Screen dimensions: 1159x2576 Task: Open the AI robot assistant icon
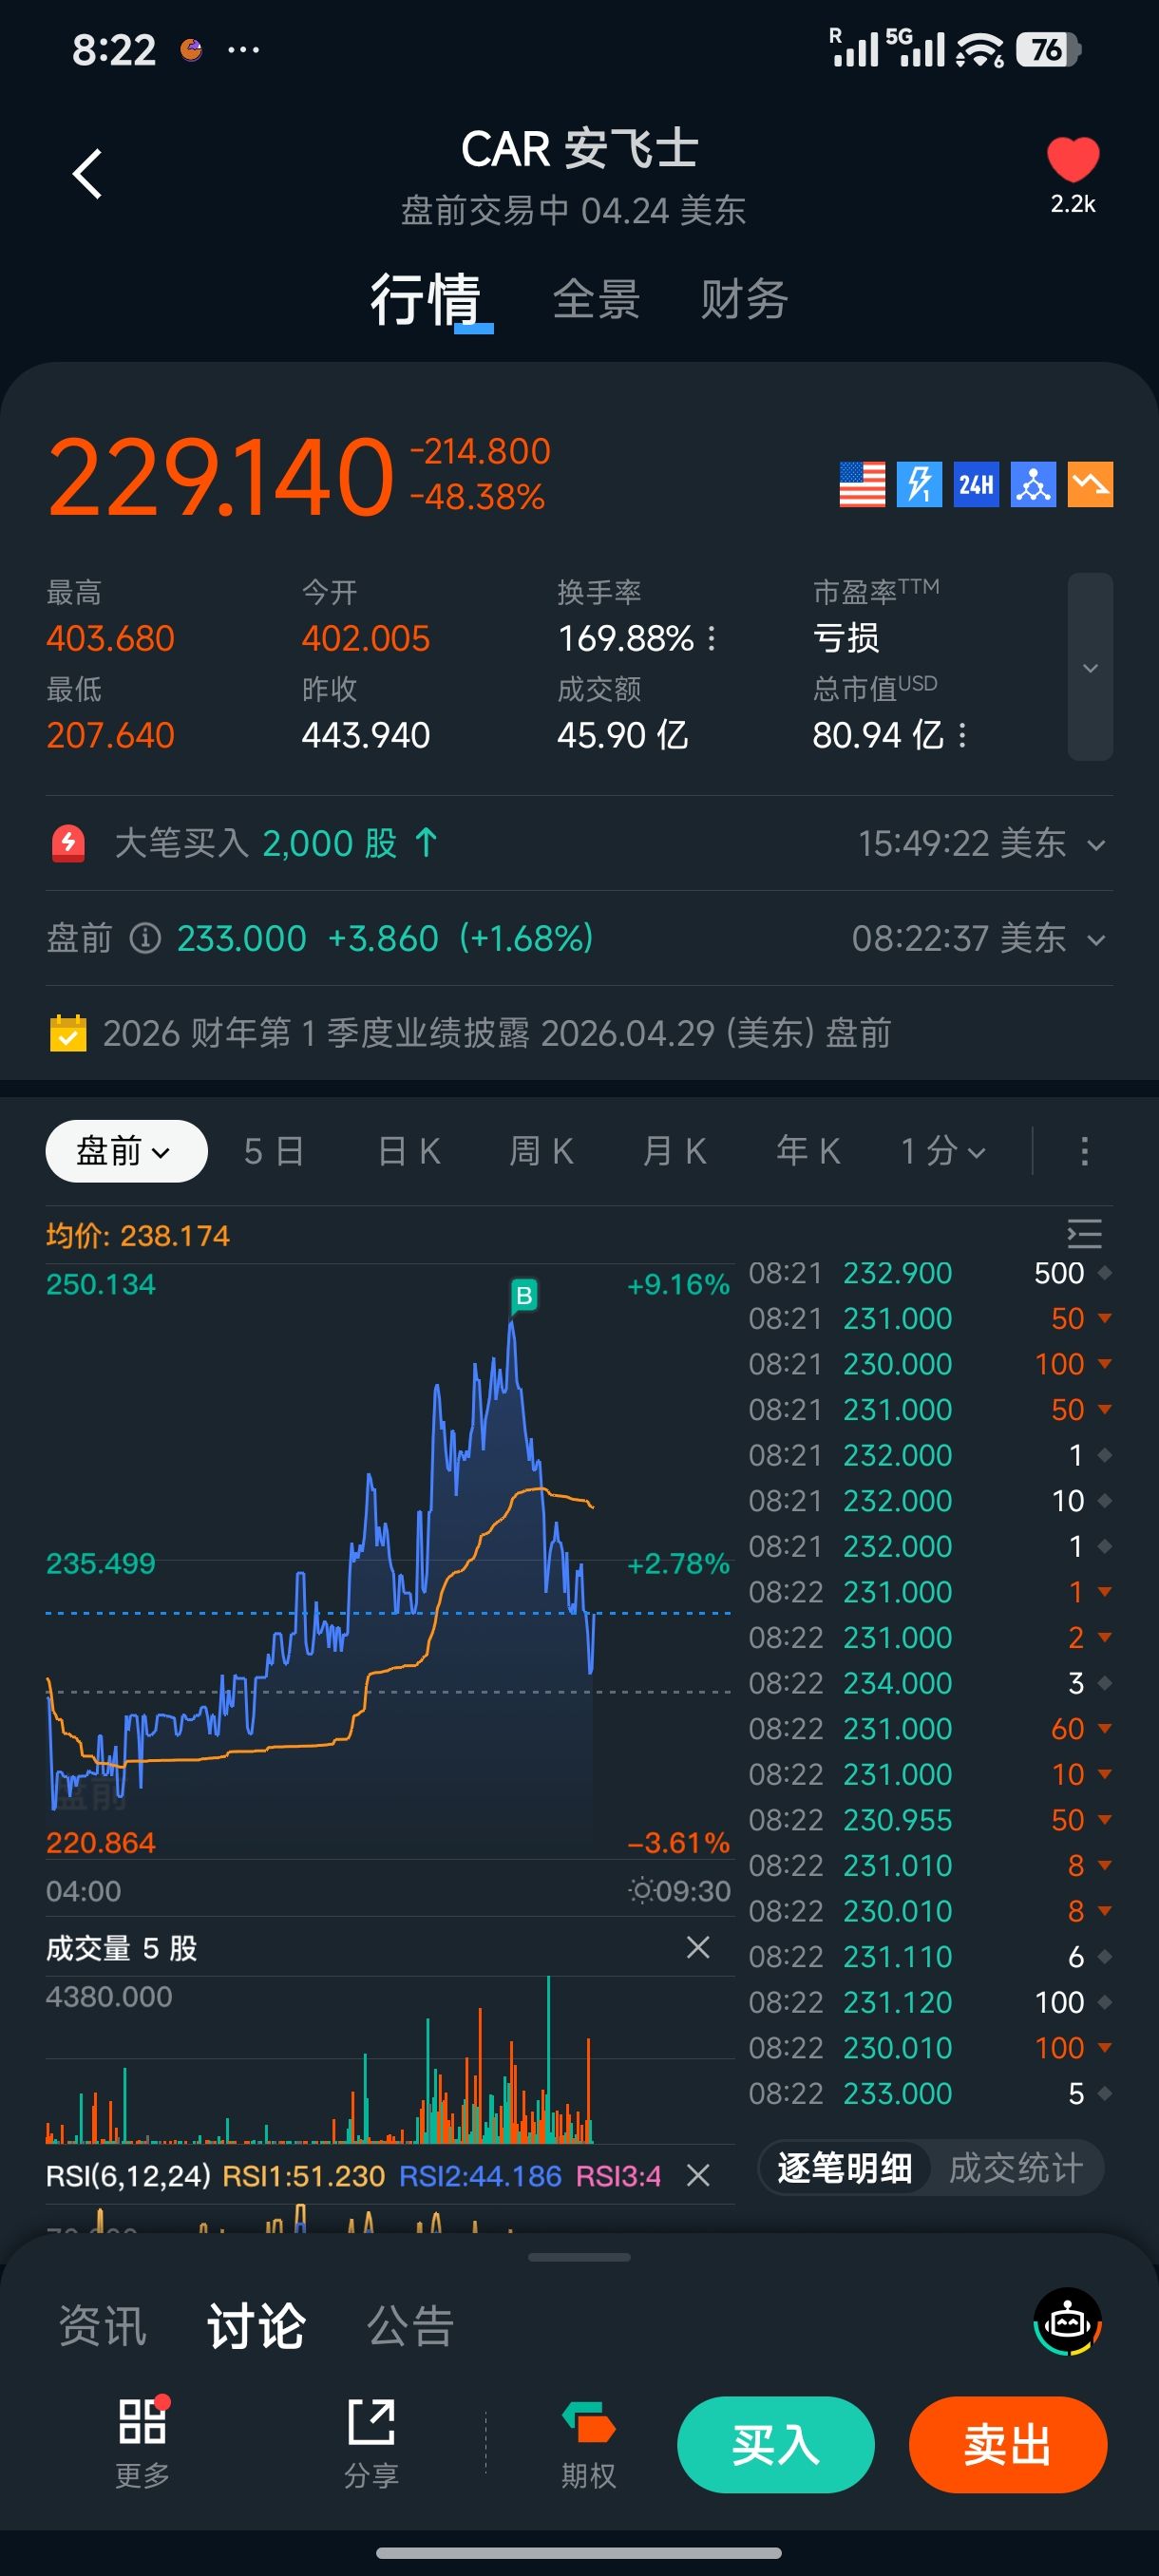(1067, 2323)
